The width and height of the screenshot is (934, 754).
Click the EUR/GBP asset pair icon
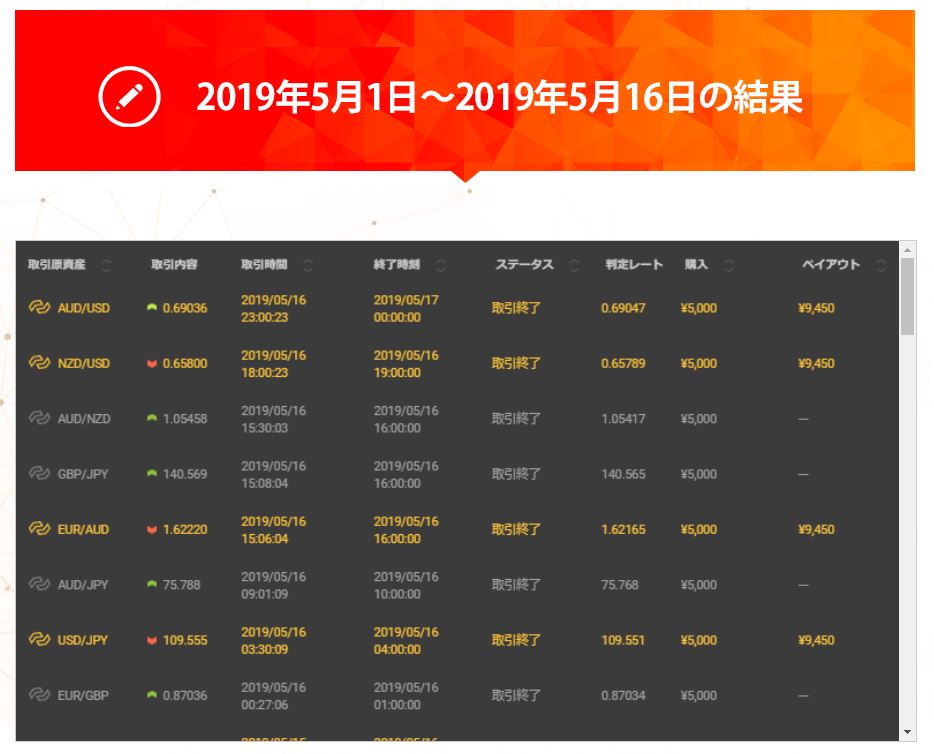[x=39, y=695]
